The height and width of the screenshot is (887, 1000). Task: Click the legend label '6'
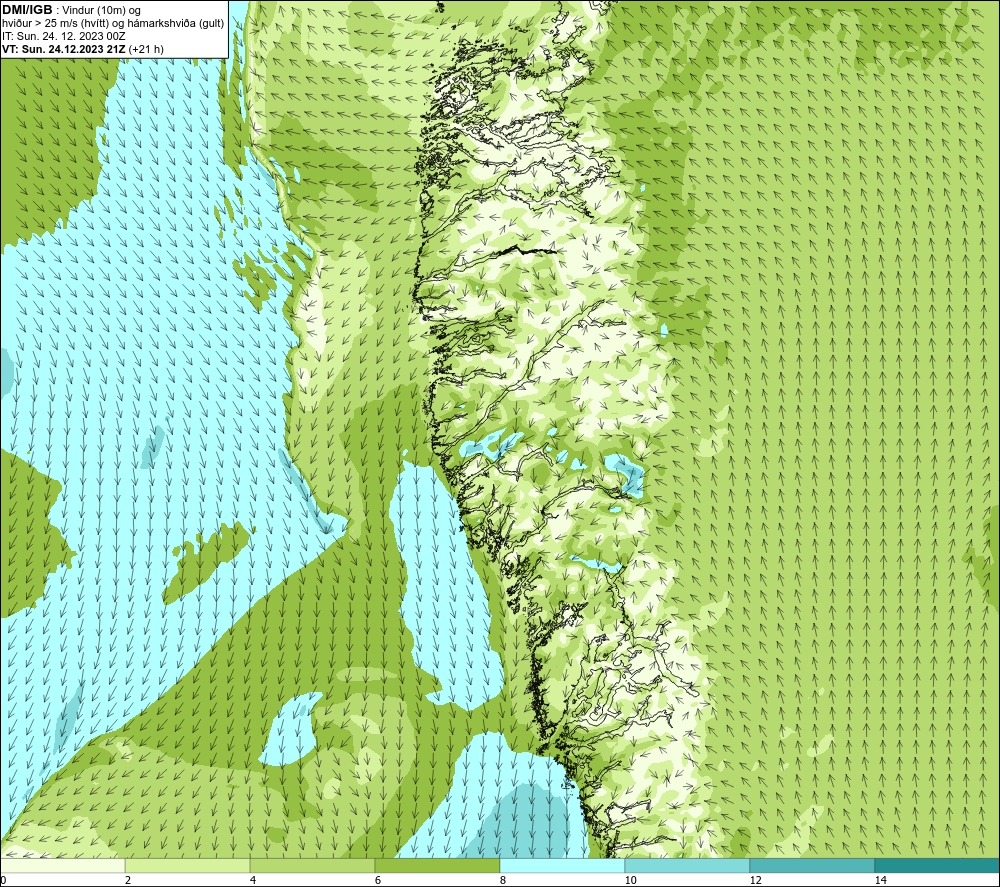point(378,880)
